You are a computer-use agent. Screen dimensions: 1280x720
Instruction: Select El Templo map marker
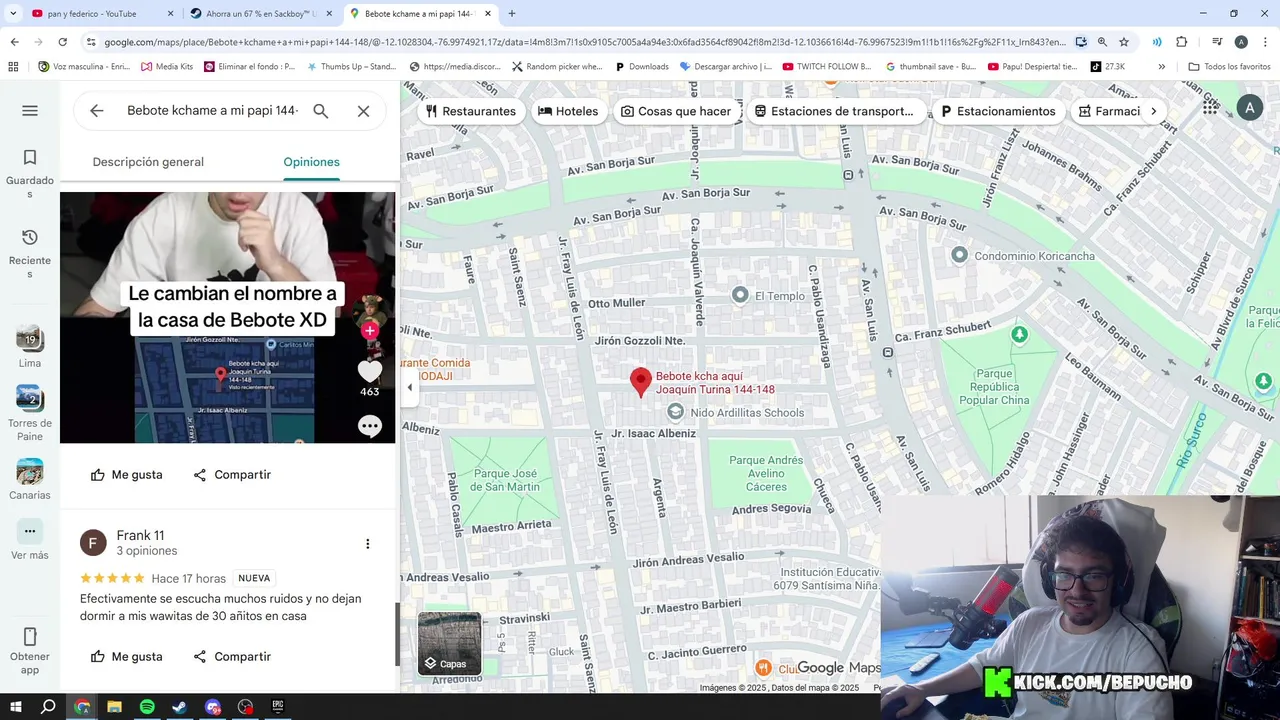740,294
